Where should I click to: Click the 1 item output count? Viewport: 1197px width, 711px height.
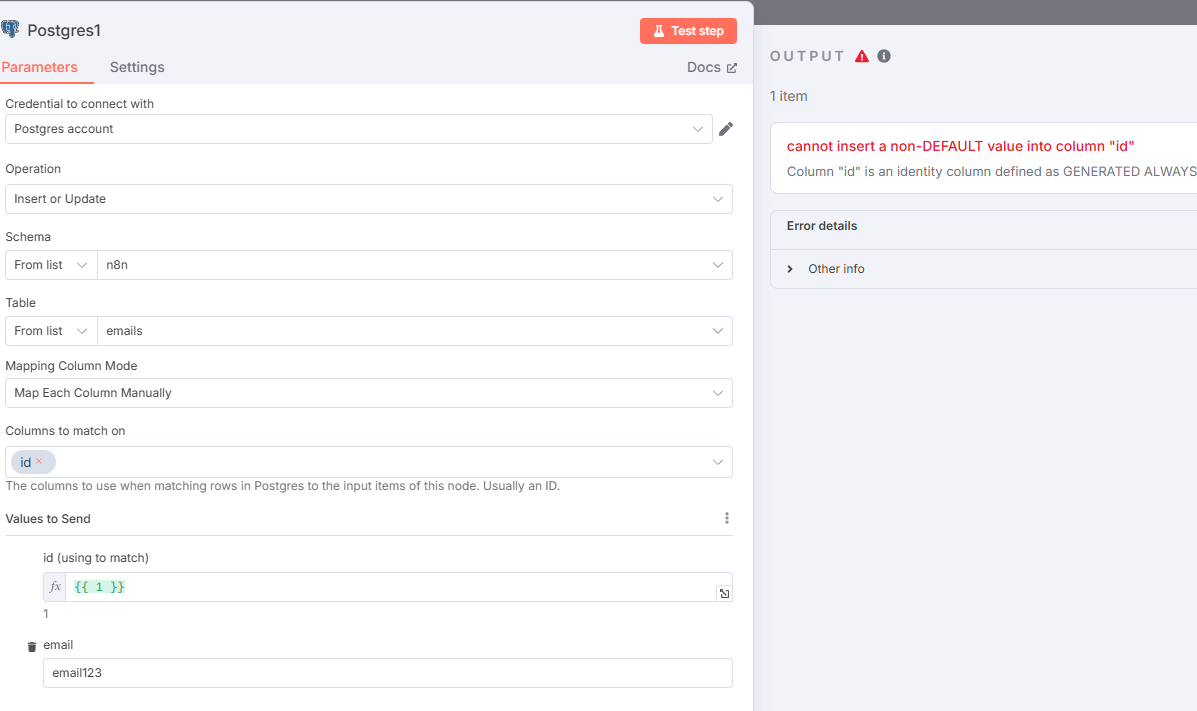(x=789, y=96)
